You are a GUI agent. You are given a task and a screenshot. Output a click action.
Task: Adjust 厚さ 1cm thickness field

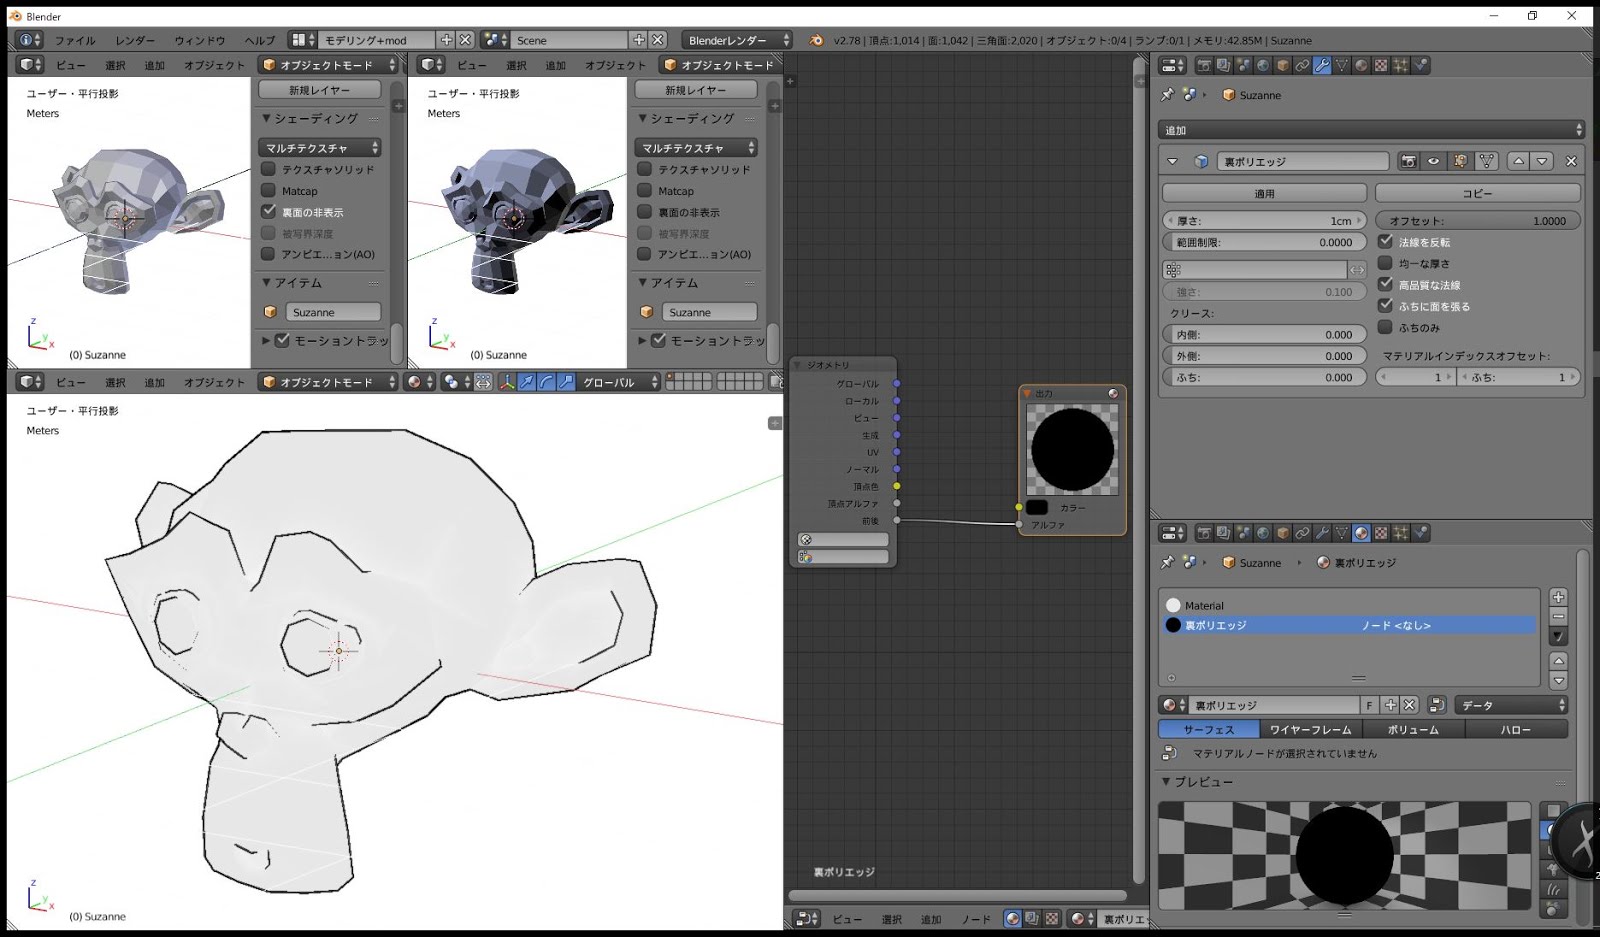(x=1264, y=220)
